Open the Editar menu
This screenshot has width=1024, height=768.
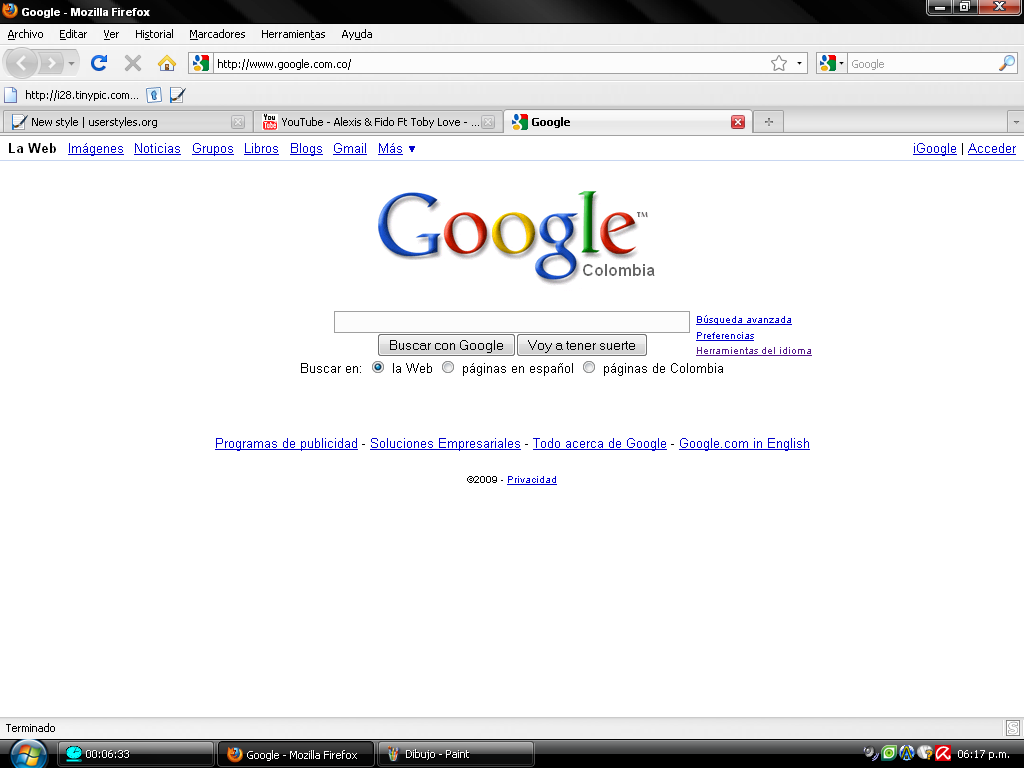coord(73,34)
